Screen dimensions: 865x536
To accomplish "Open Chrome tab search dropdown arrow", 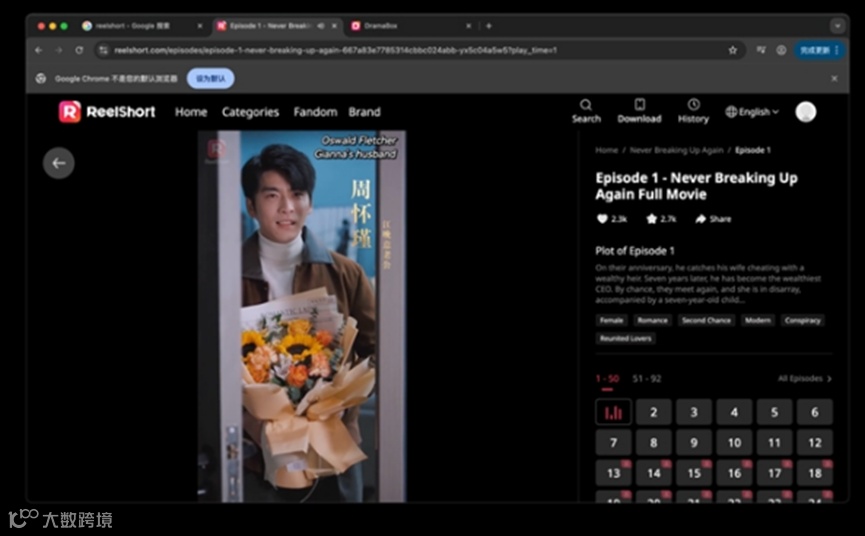I will click(x=837, y=26).
